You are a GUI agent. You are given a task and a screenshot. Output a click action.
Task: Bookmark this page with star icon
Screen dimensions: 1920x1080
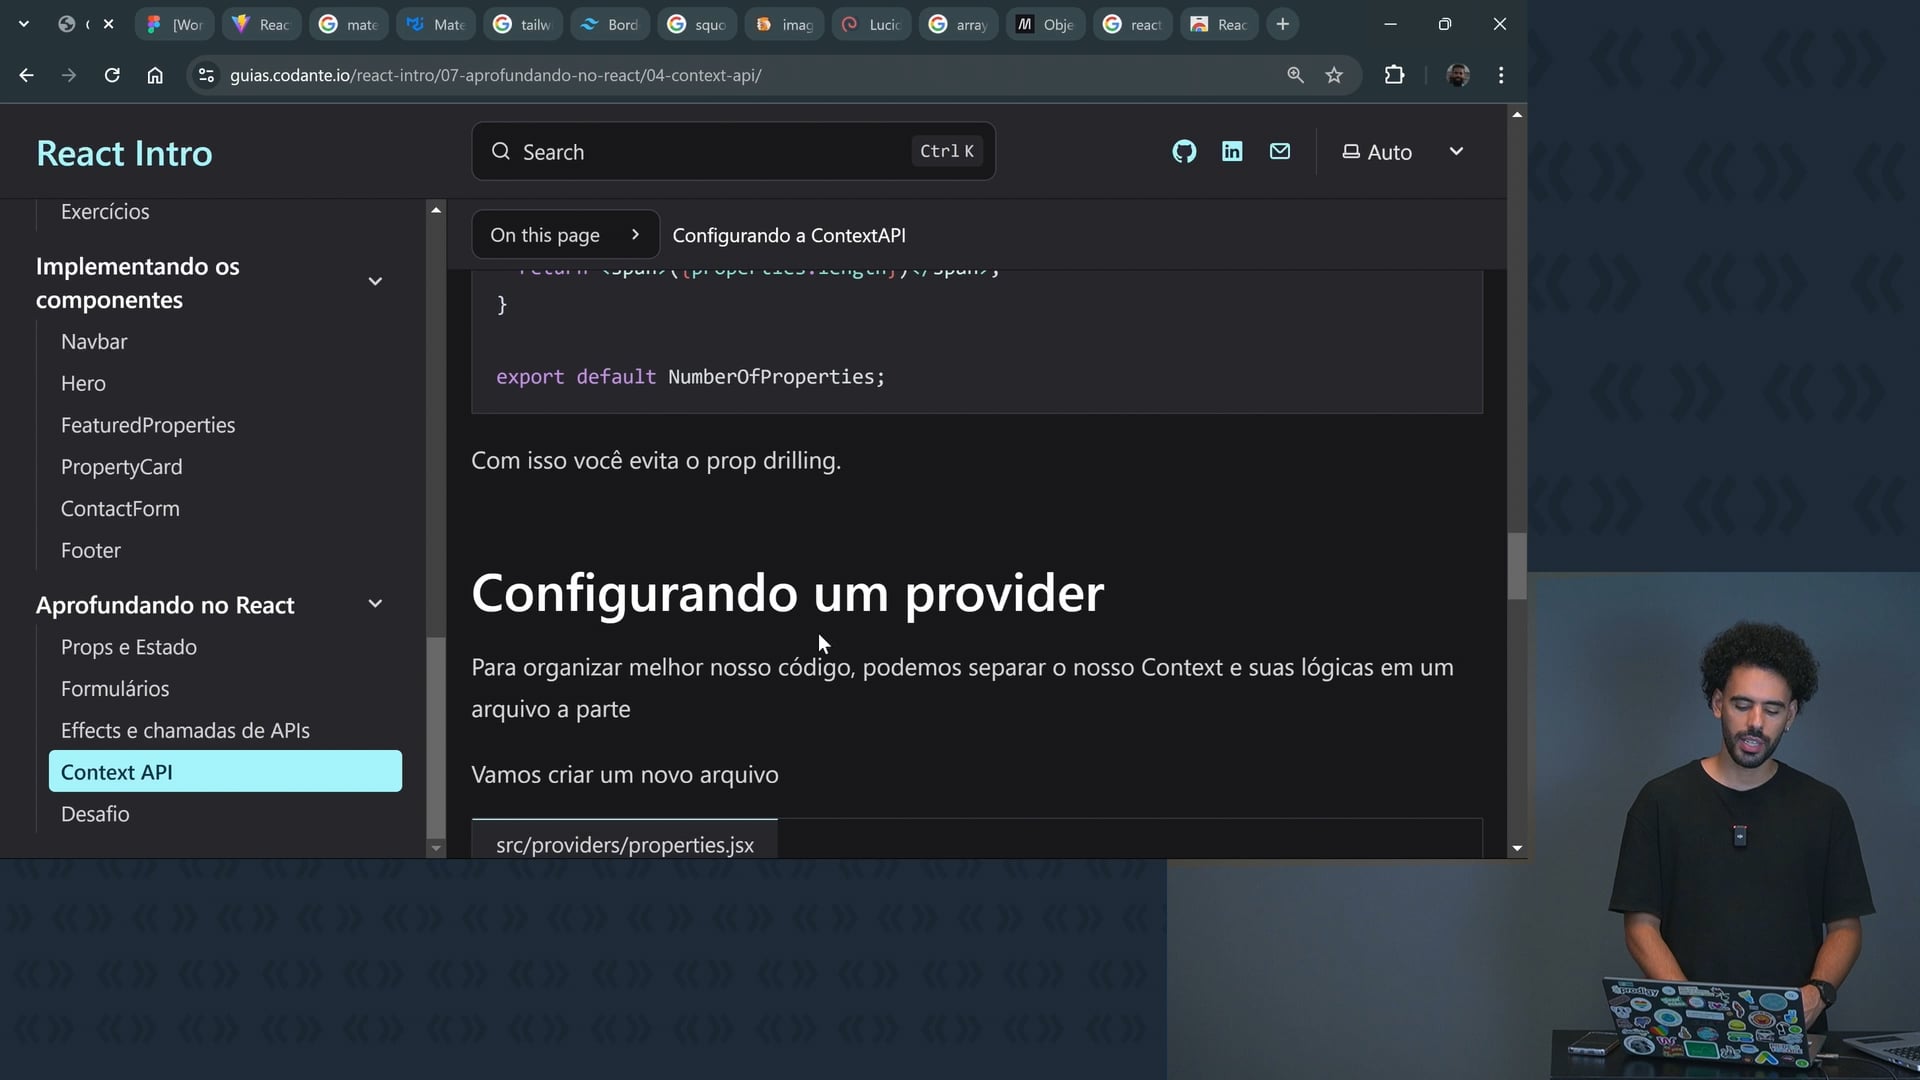1334,75
